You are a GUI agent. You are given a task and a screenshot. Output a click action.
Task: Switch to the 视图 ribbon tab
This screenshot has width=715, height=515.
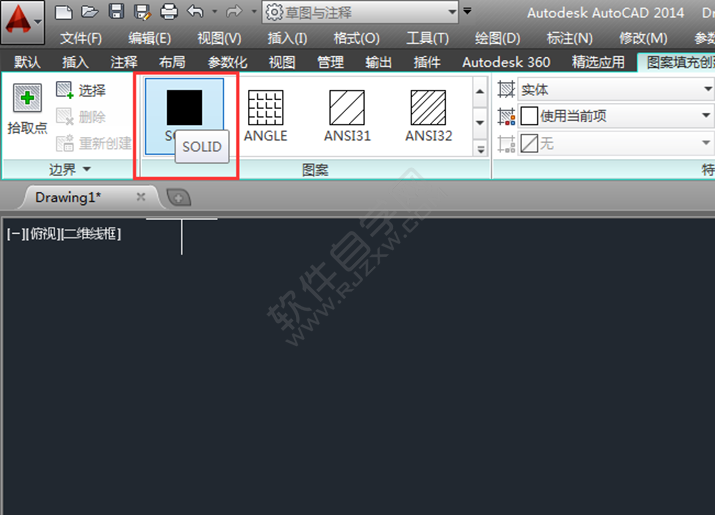click(x=282, y=62)
